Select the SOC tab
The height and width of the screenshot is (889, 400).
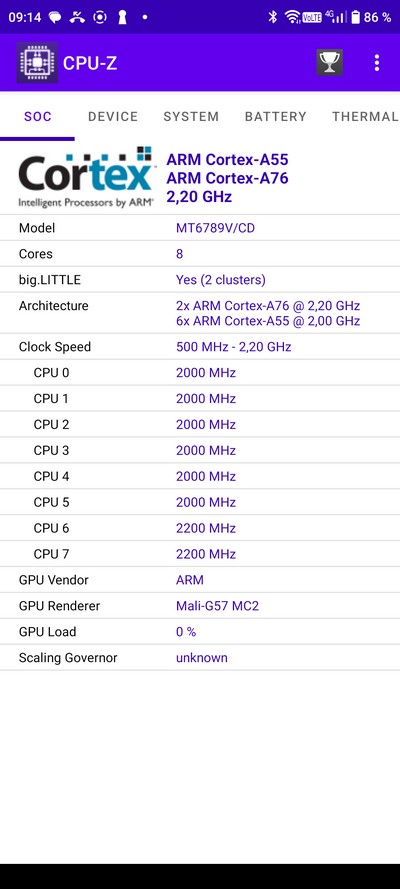pos(37,117)
